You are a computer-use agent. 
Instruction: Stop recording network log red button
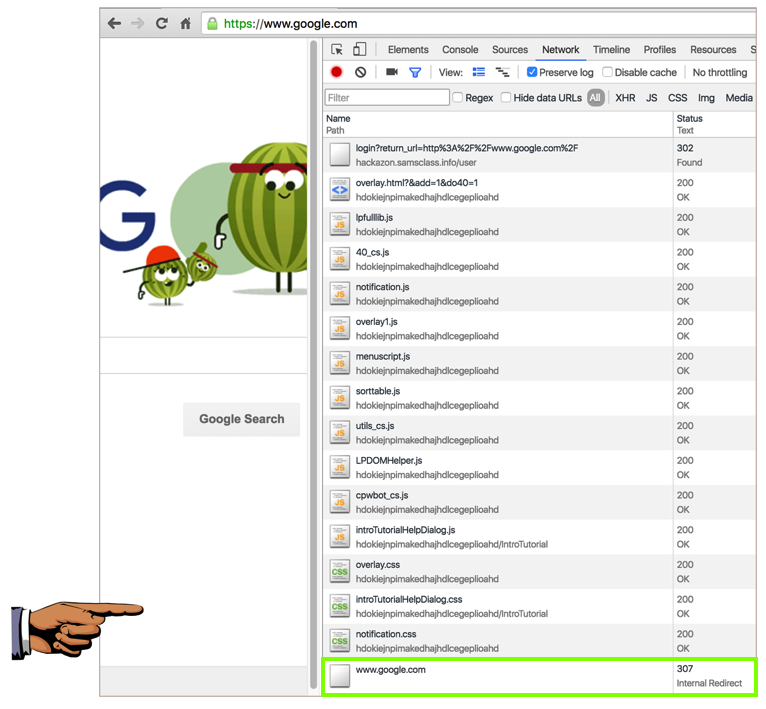pyautogui.click(x=336, y=72)
